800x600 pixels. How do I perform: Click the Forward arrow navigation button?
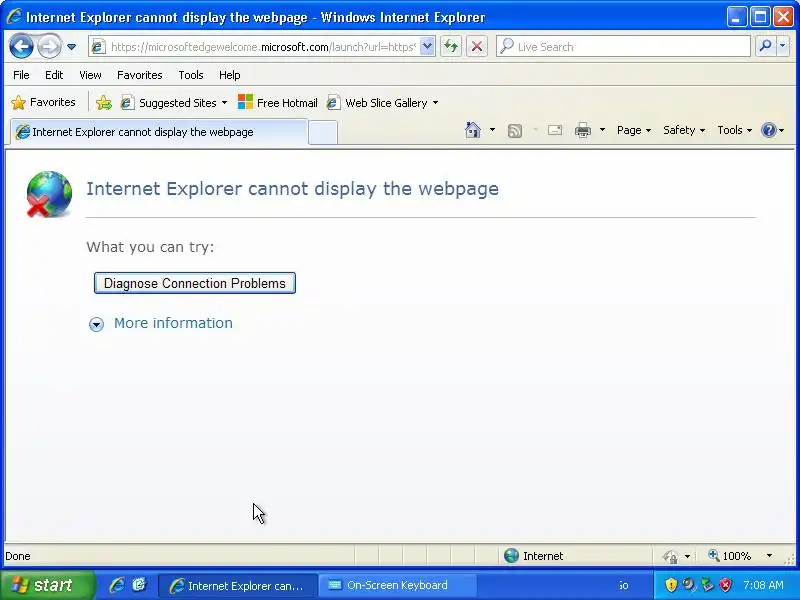(x=49, y=47)
